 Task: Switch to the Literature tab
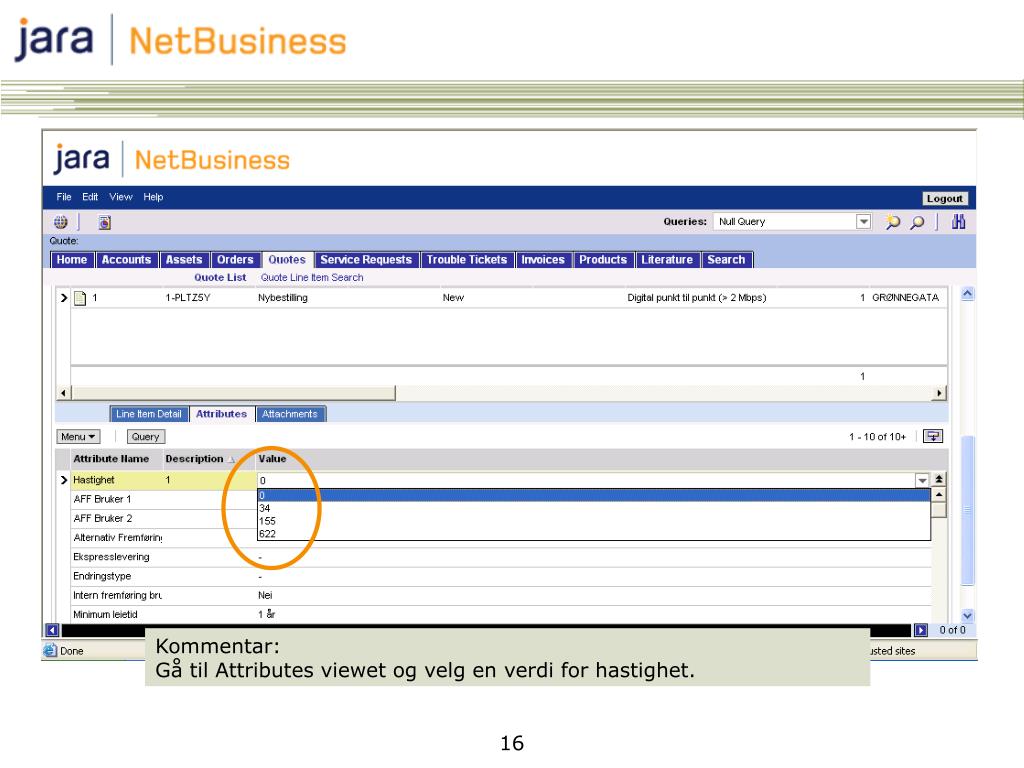click(x=667, y=260)
